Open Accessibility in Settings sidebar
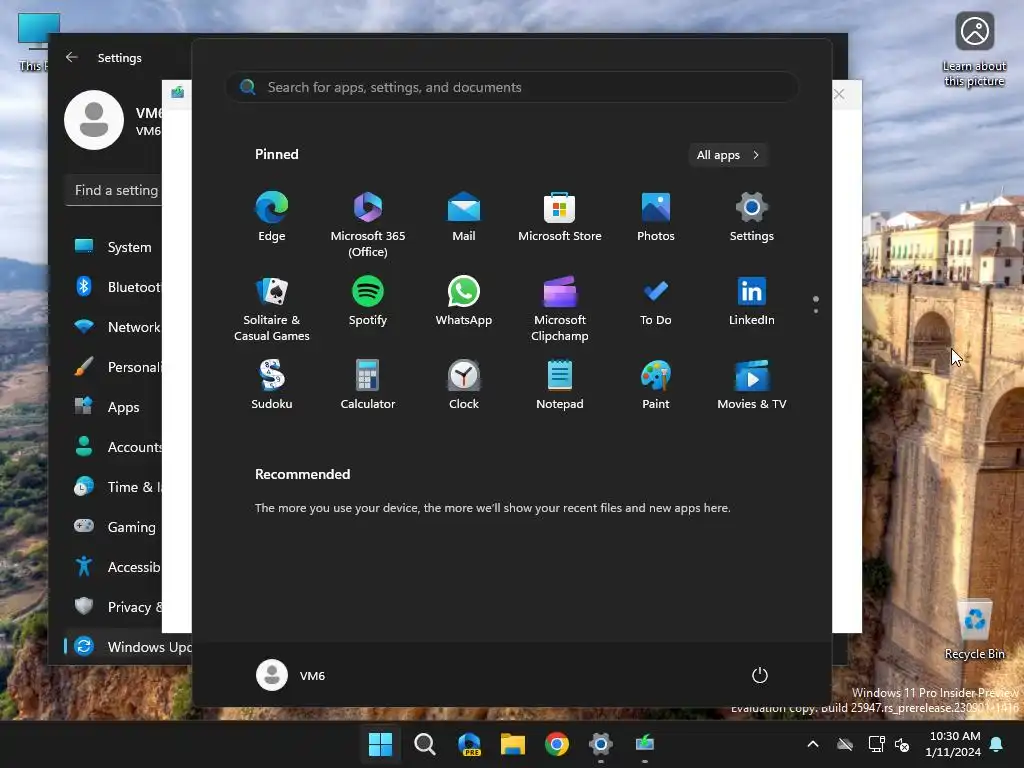The height and width of the screenshot is (768, 1024). (x=114, y=567)
